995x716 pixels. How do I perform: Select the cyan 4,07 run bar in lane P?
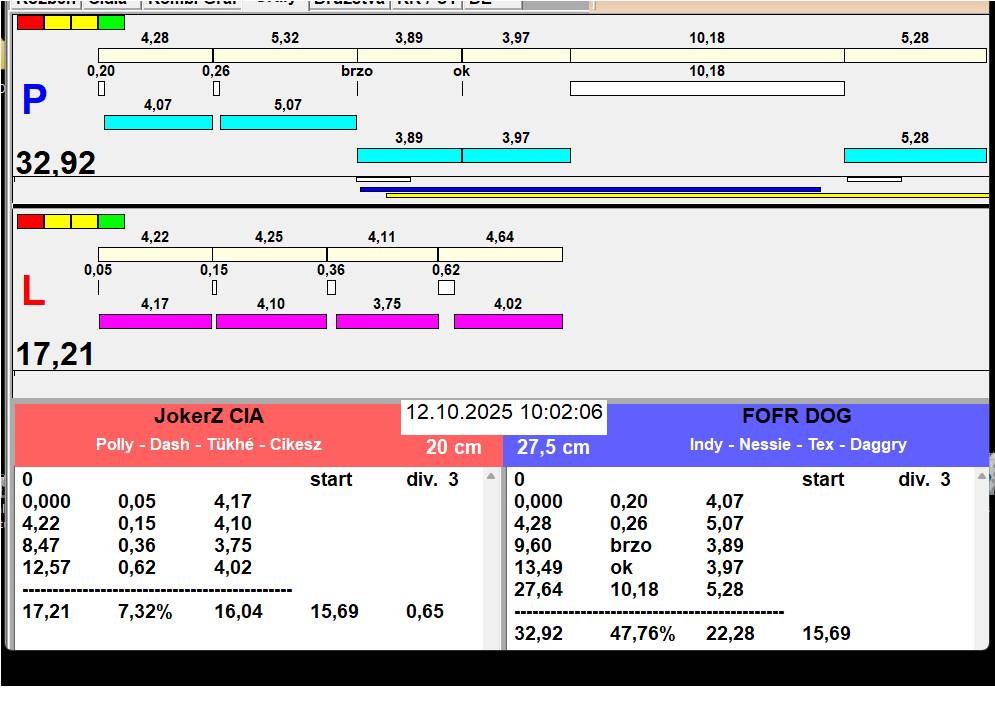(x=158, y=123)
